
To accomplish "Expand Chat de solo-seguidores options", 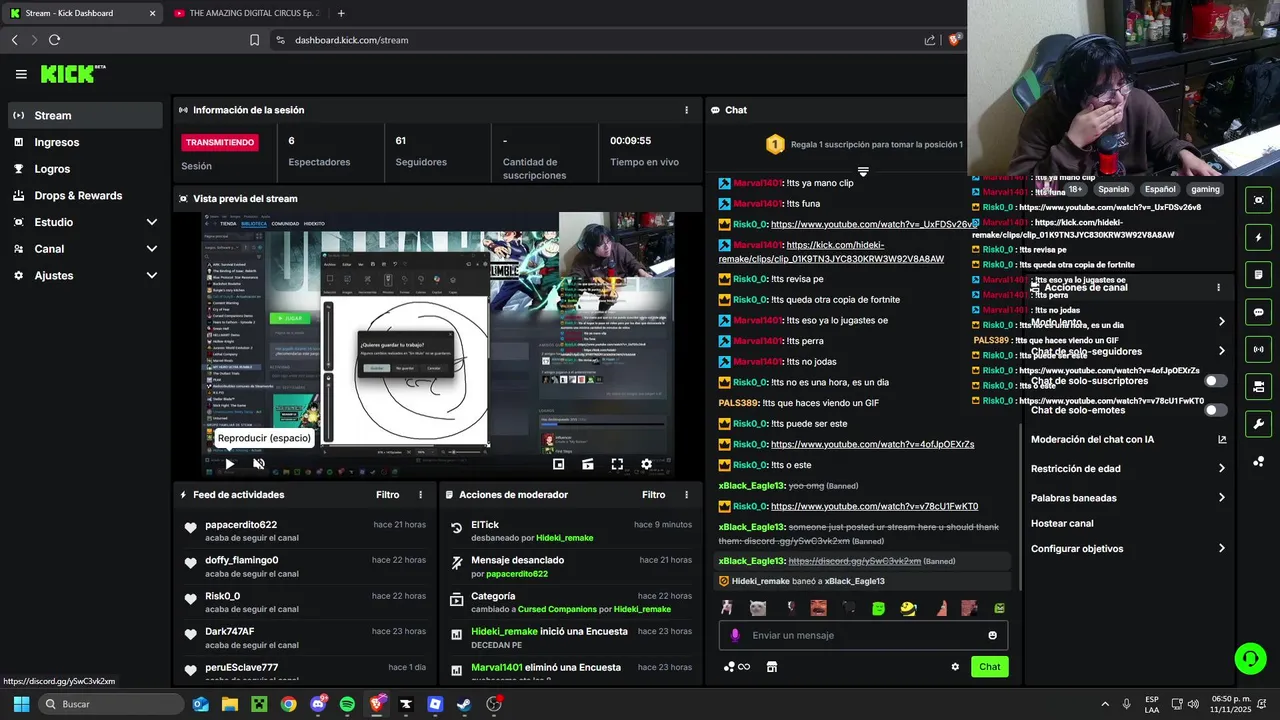I will [1222, 351].
